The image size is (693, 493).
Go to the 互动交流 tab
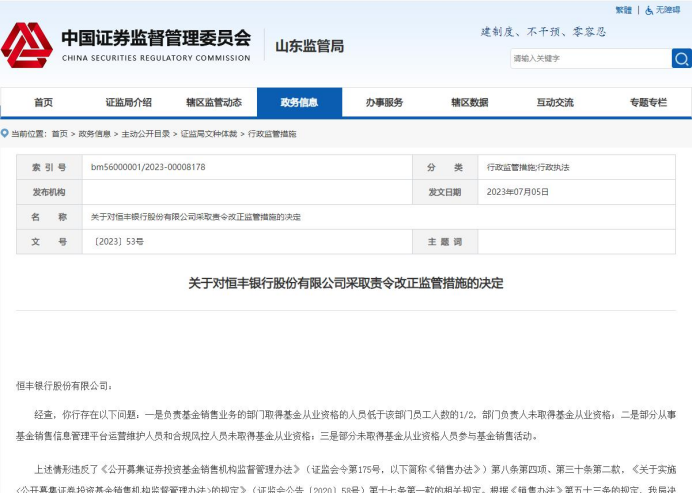(555, 103)
